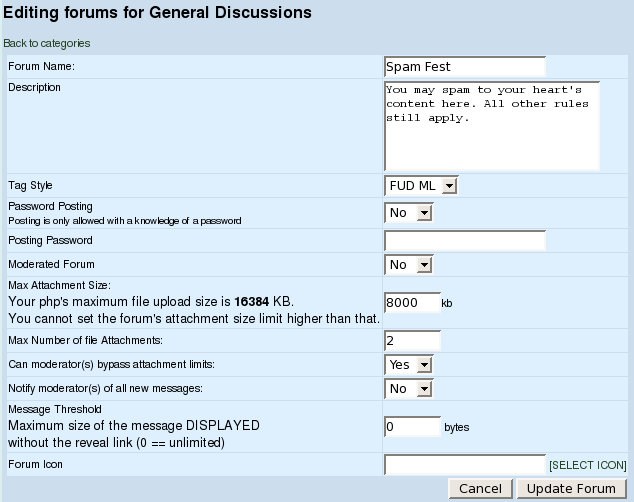Click the page heading Editing forums text
The image size is (634, 502).
[x=158, y=13]
